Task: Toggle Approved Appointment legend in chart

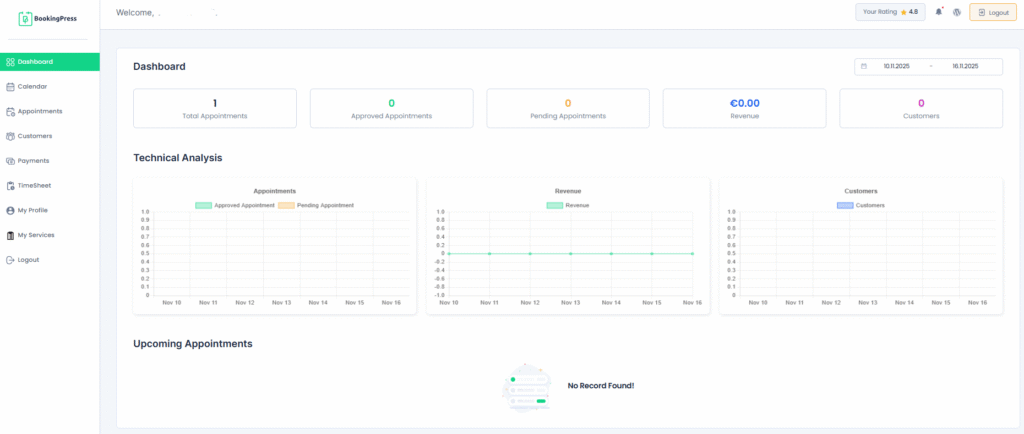Action: (x=204, y=205)
